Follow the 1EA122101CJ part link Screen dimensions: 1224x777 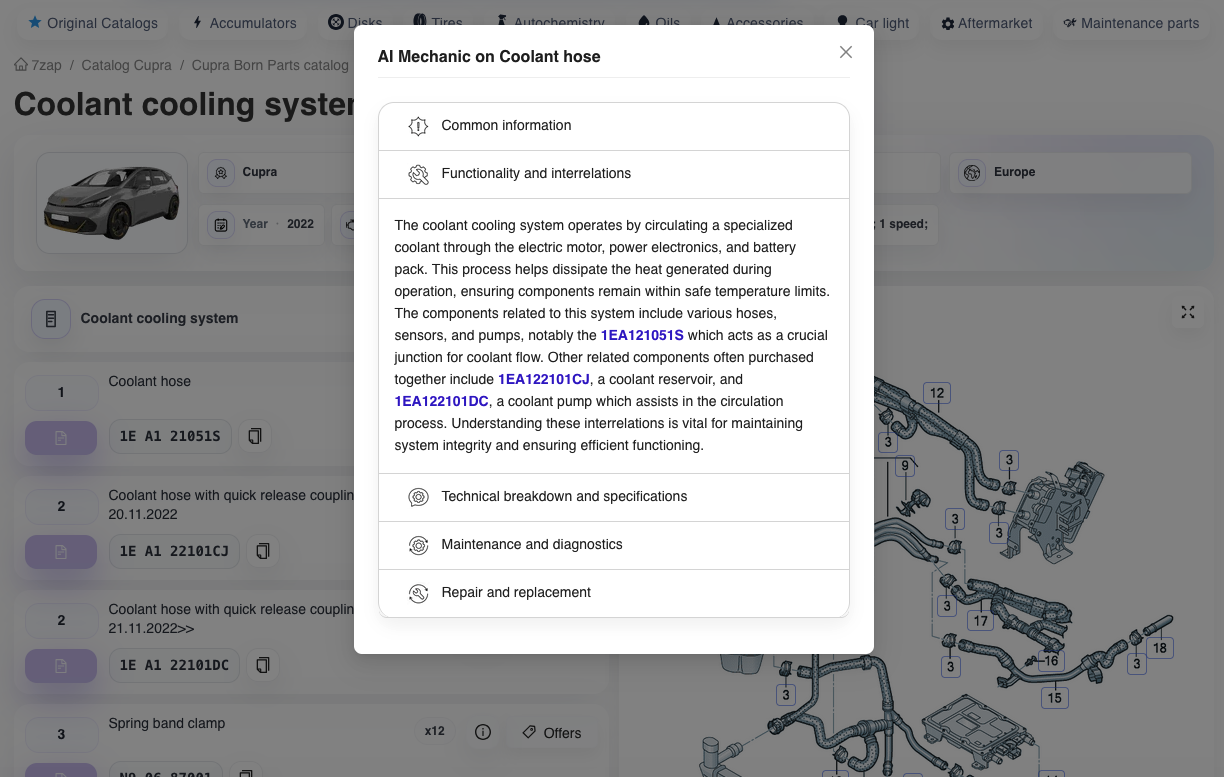[x=544, y=379]
